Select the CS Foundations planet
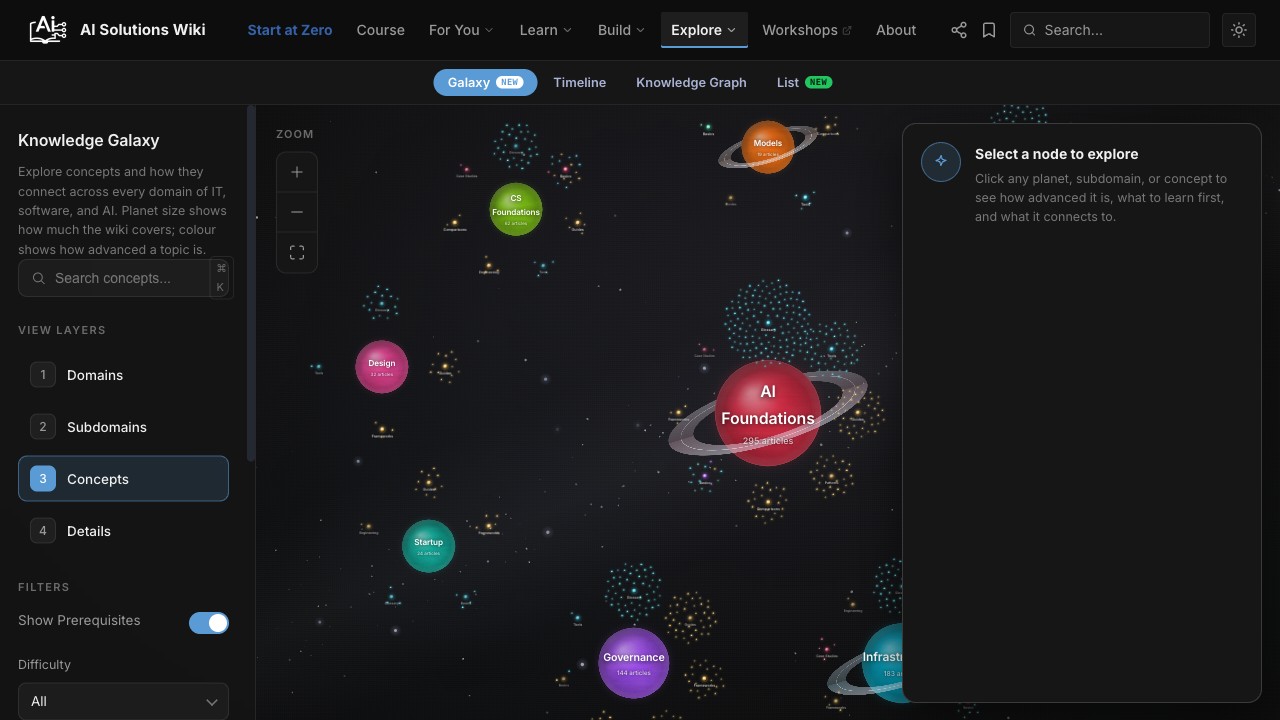The width and height of the screenshot is (1280, 720). [516, 209]
